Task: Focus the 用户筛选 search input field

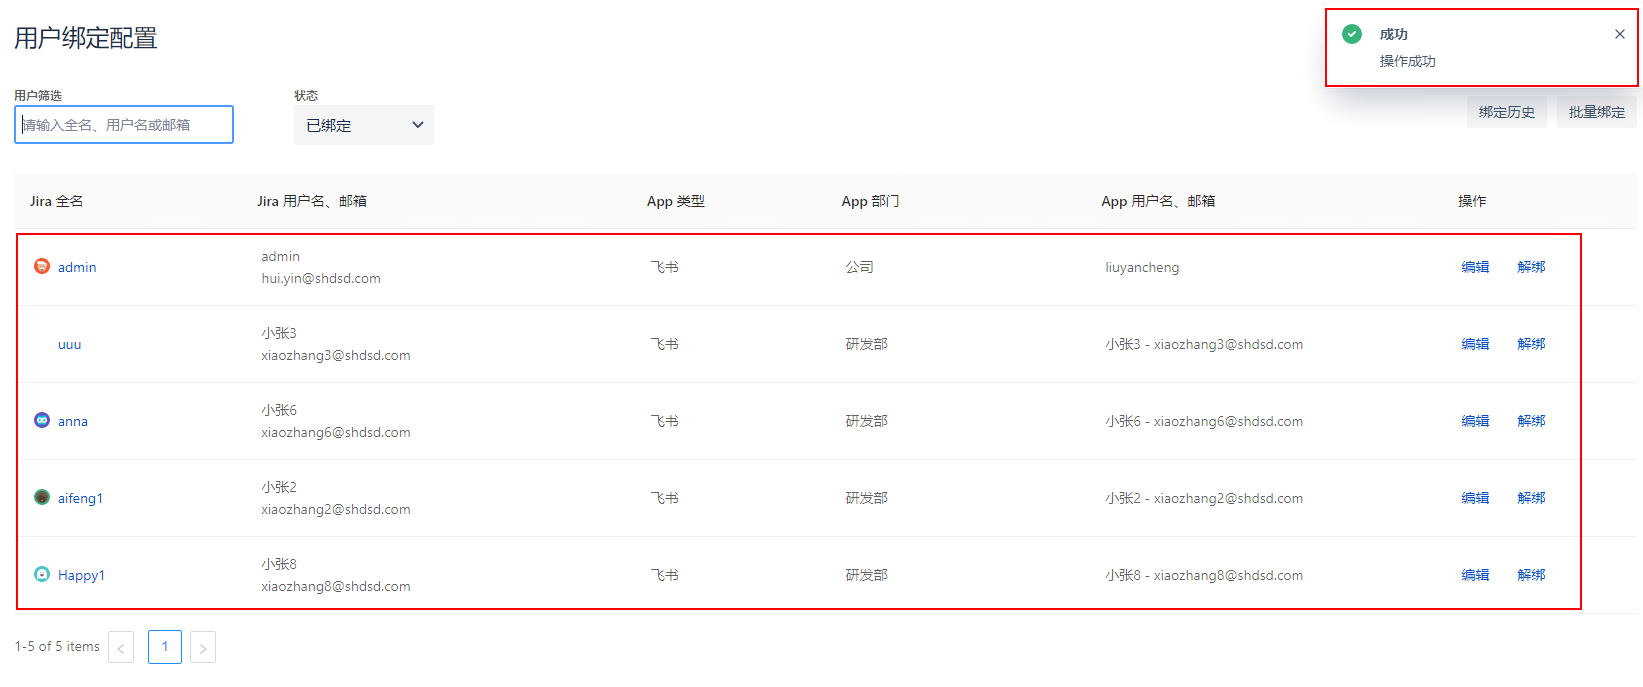Action: tap(124, 125)
